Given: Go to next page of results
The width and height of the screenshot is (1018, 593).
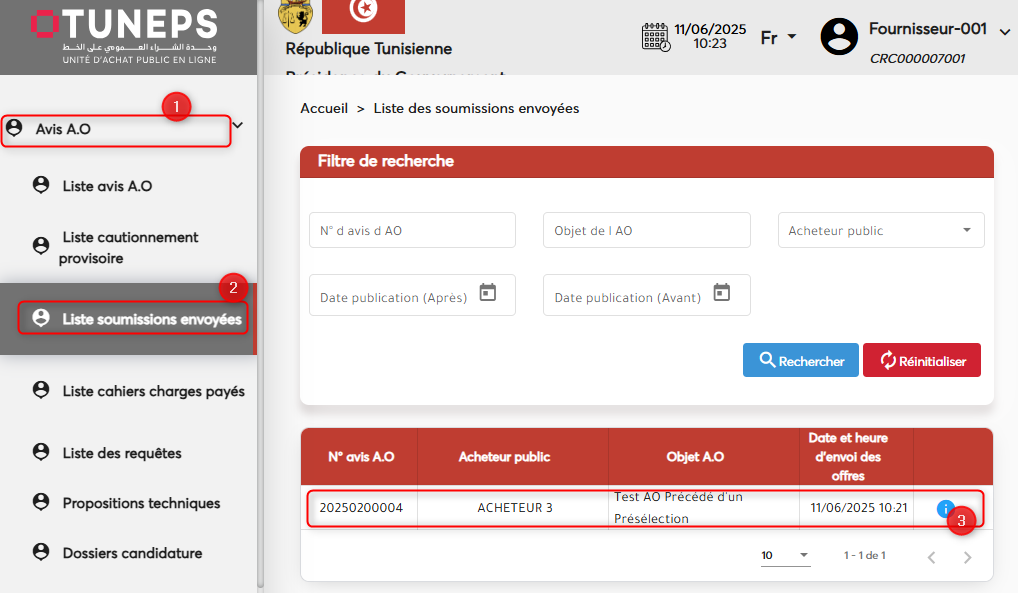Looking at the screenshot, I should (967, 556).
